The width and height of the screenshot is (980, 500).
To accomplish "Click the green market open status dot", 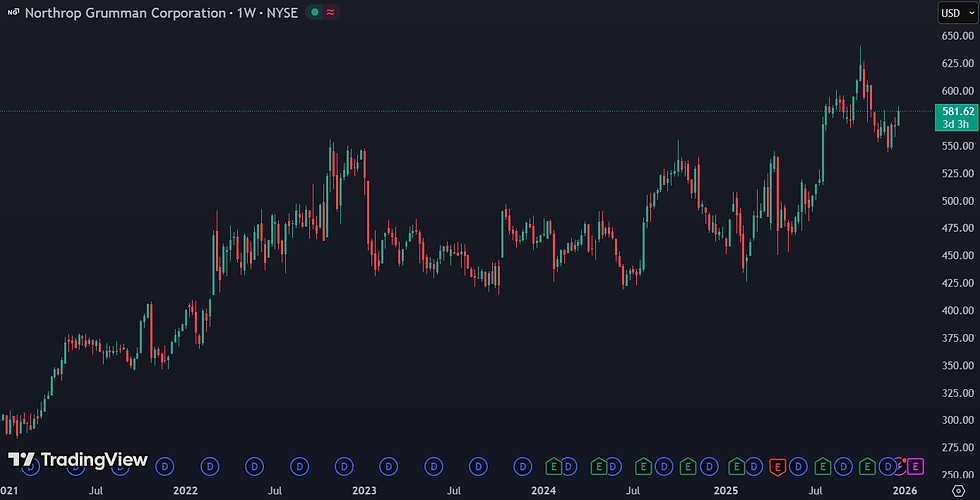I will [314, 12].
